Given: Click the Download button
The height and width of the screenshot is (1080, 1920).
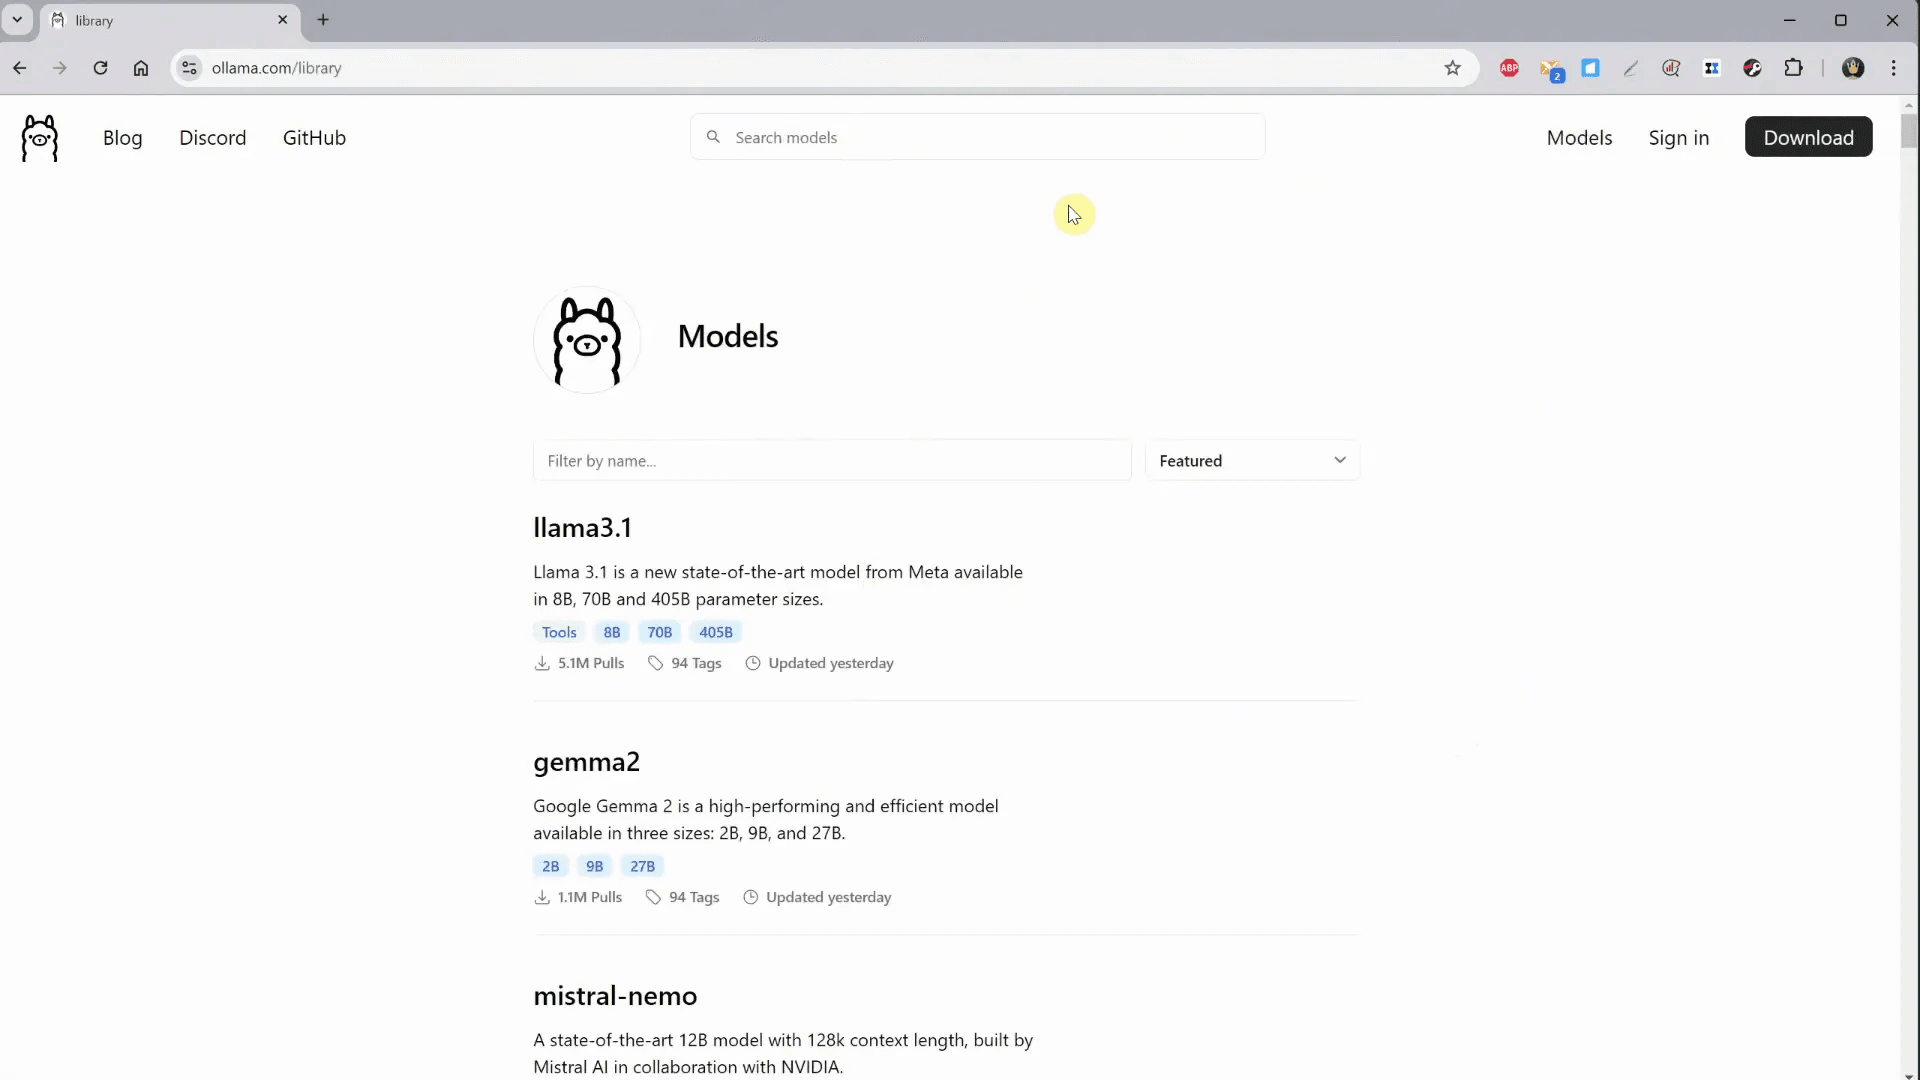Looking at the screenshot, I should [1808, 138].
